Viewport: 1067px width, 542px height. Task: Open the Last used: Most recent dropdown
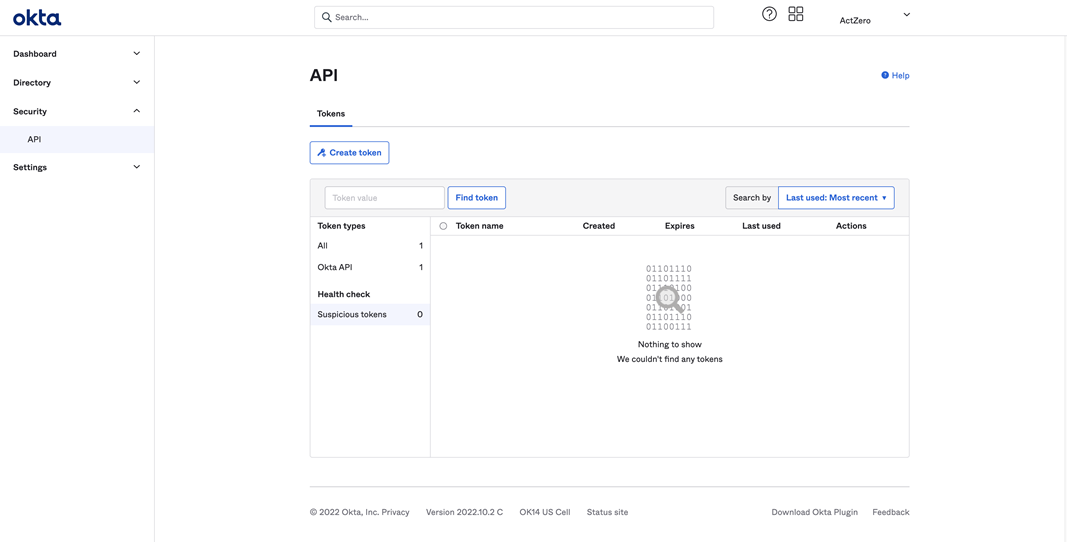[836, 197]
